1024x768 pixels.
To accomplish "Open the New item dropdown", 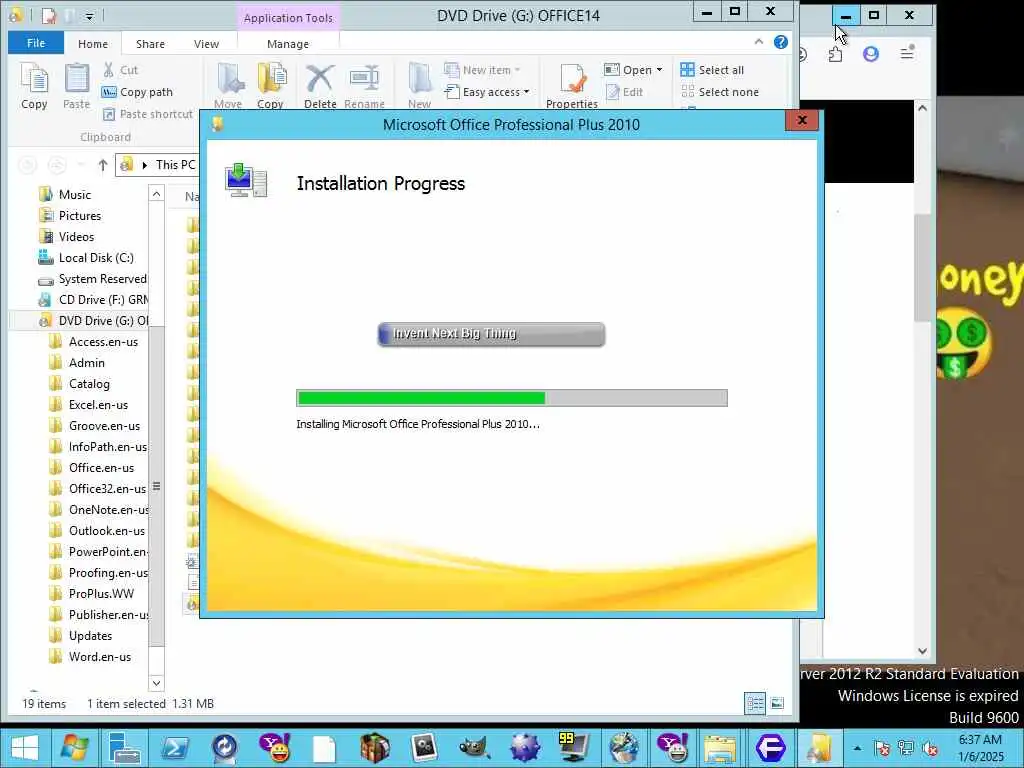I will click(482, 70).
